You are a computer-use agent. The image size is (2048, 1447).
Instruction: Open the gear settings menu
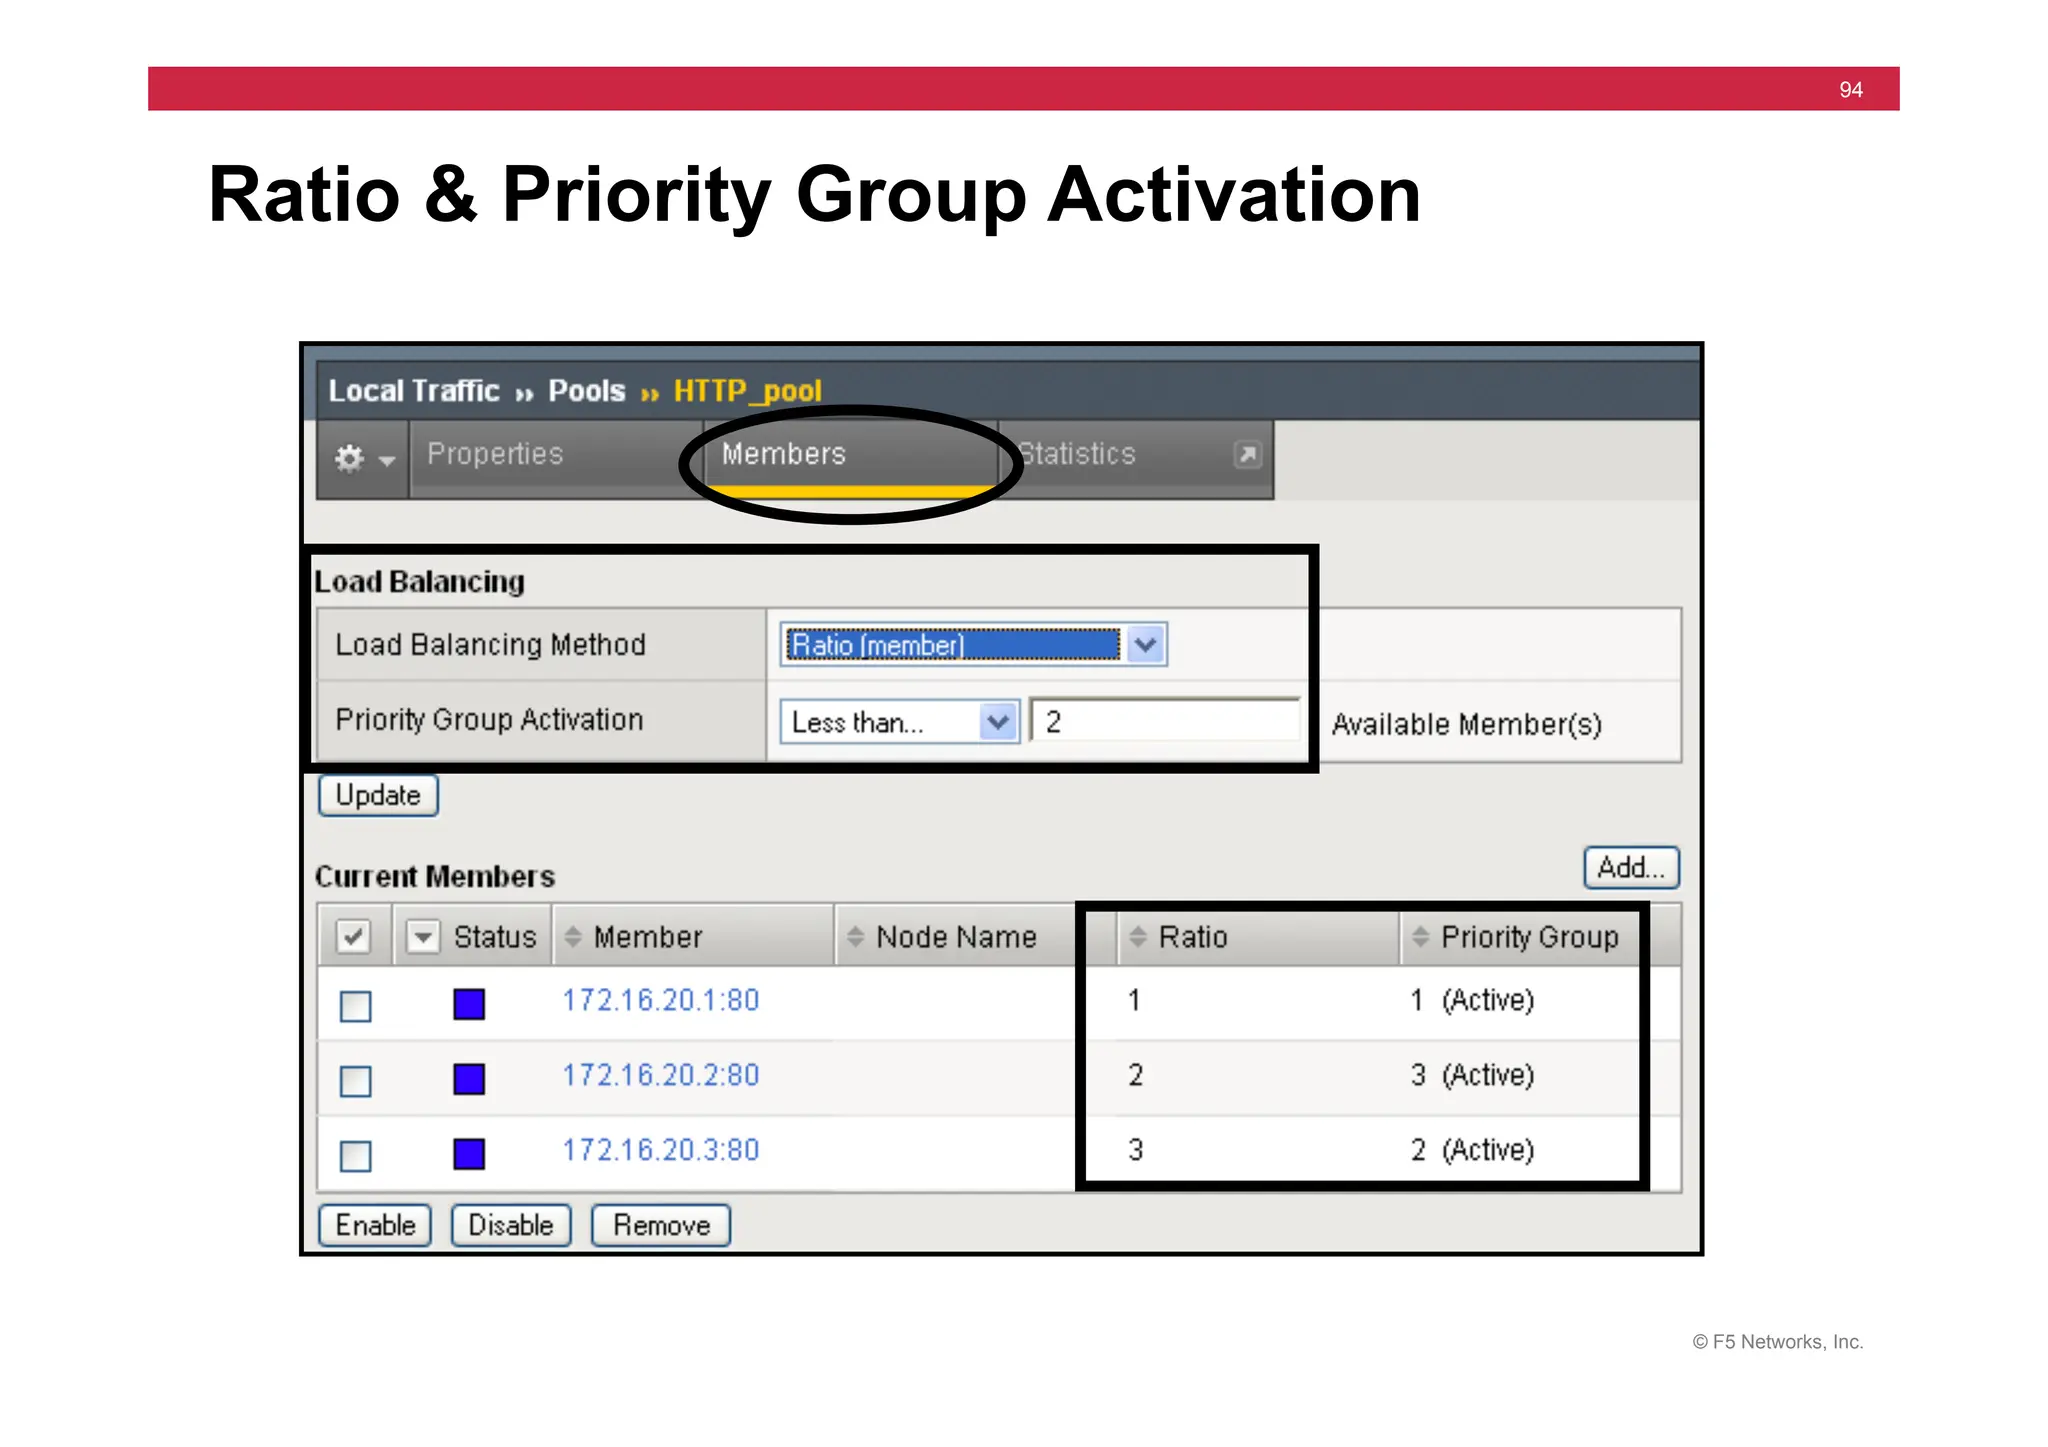[363, 458]
